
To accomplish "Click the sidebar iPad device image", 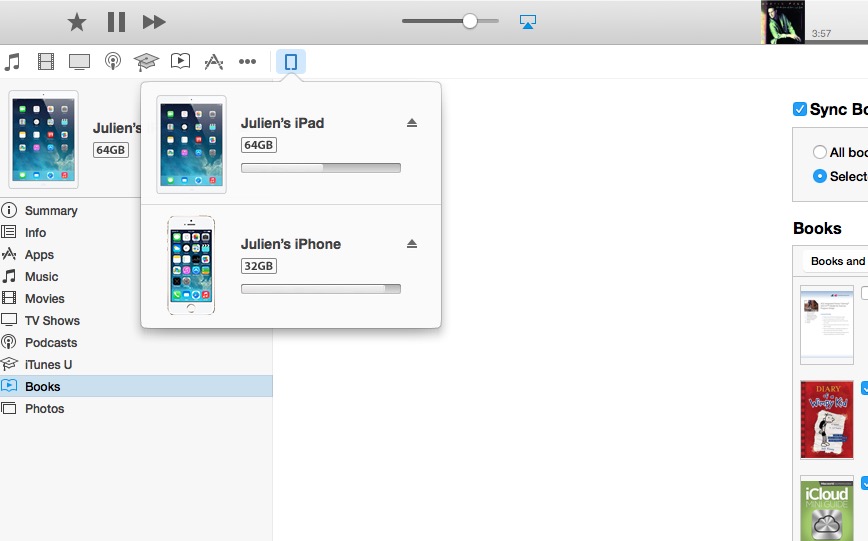I will [x=43, y=140].
